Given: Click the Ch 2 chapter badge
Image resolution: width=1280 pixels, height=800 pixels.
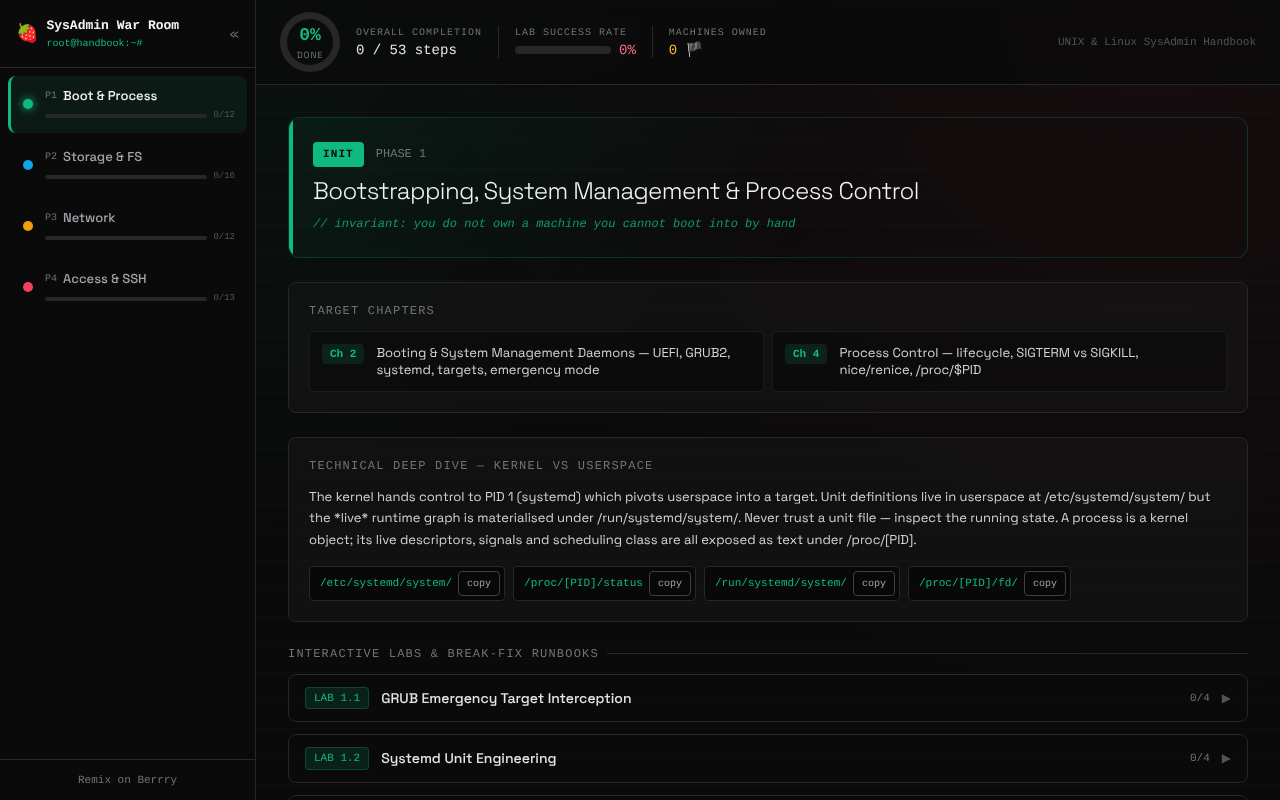Looking at the screenshot, I should point(343,353).
